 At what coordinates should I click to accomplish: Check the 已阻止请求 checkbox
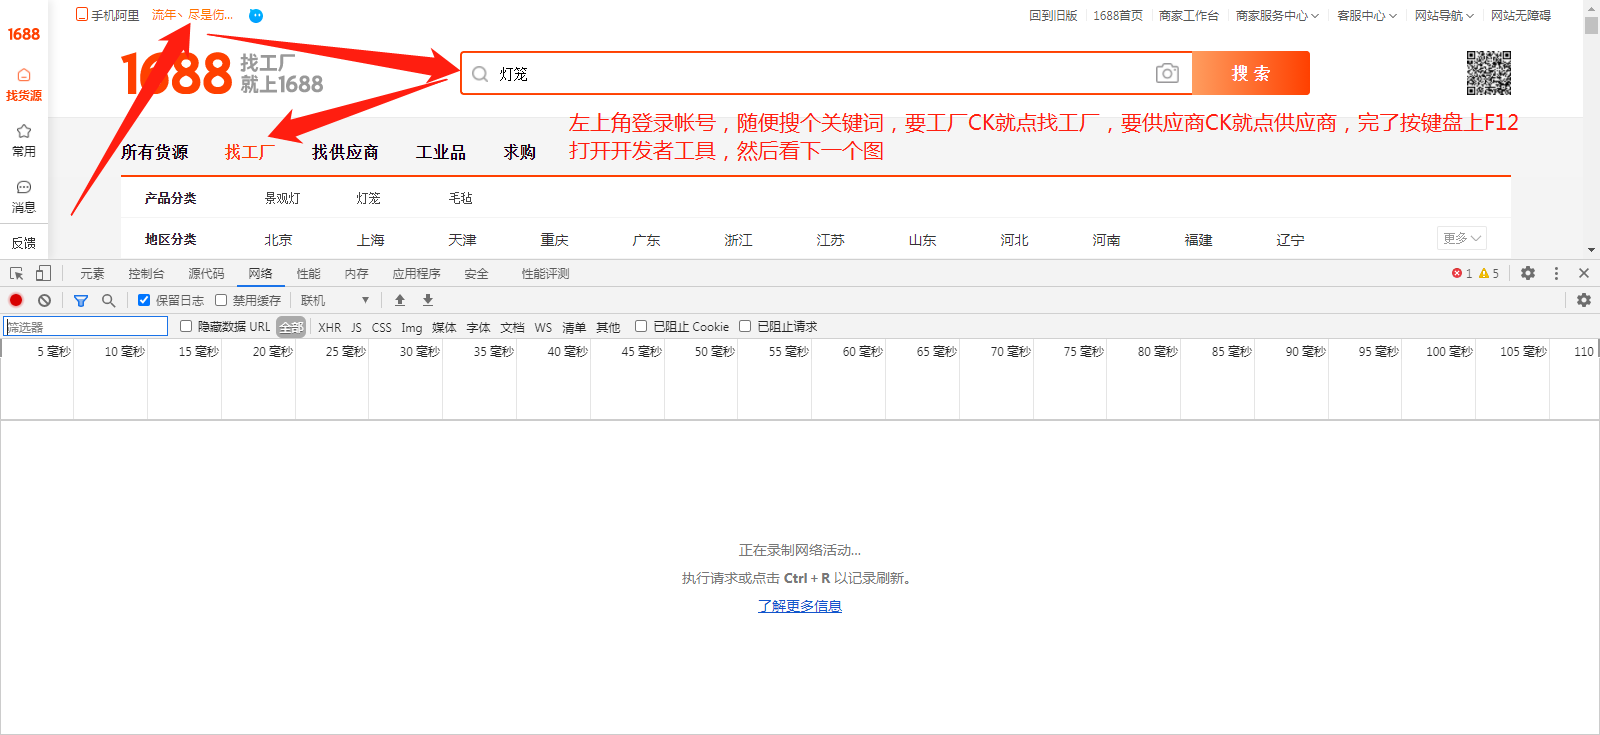click(x=745, y=326)
